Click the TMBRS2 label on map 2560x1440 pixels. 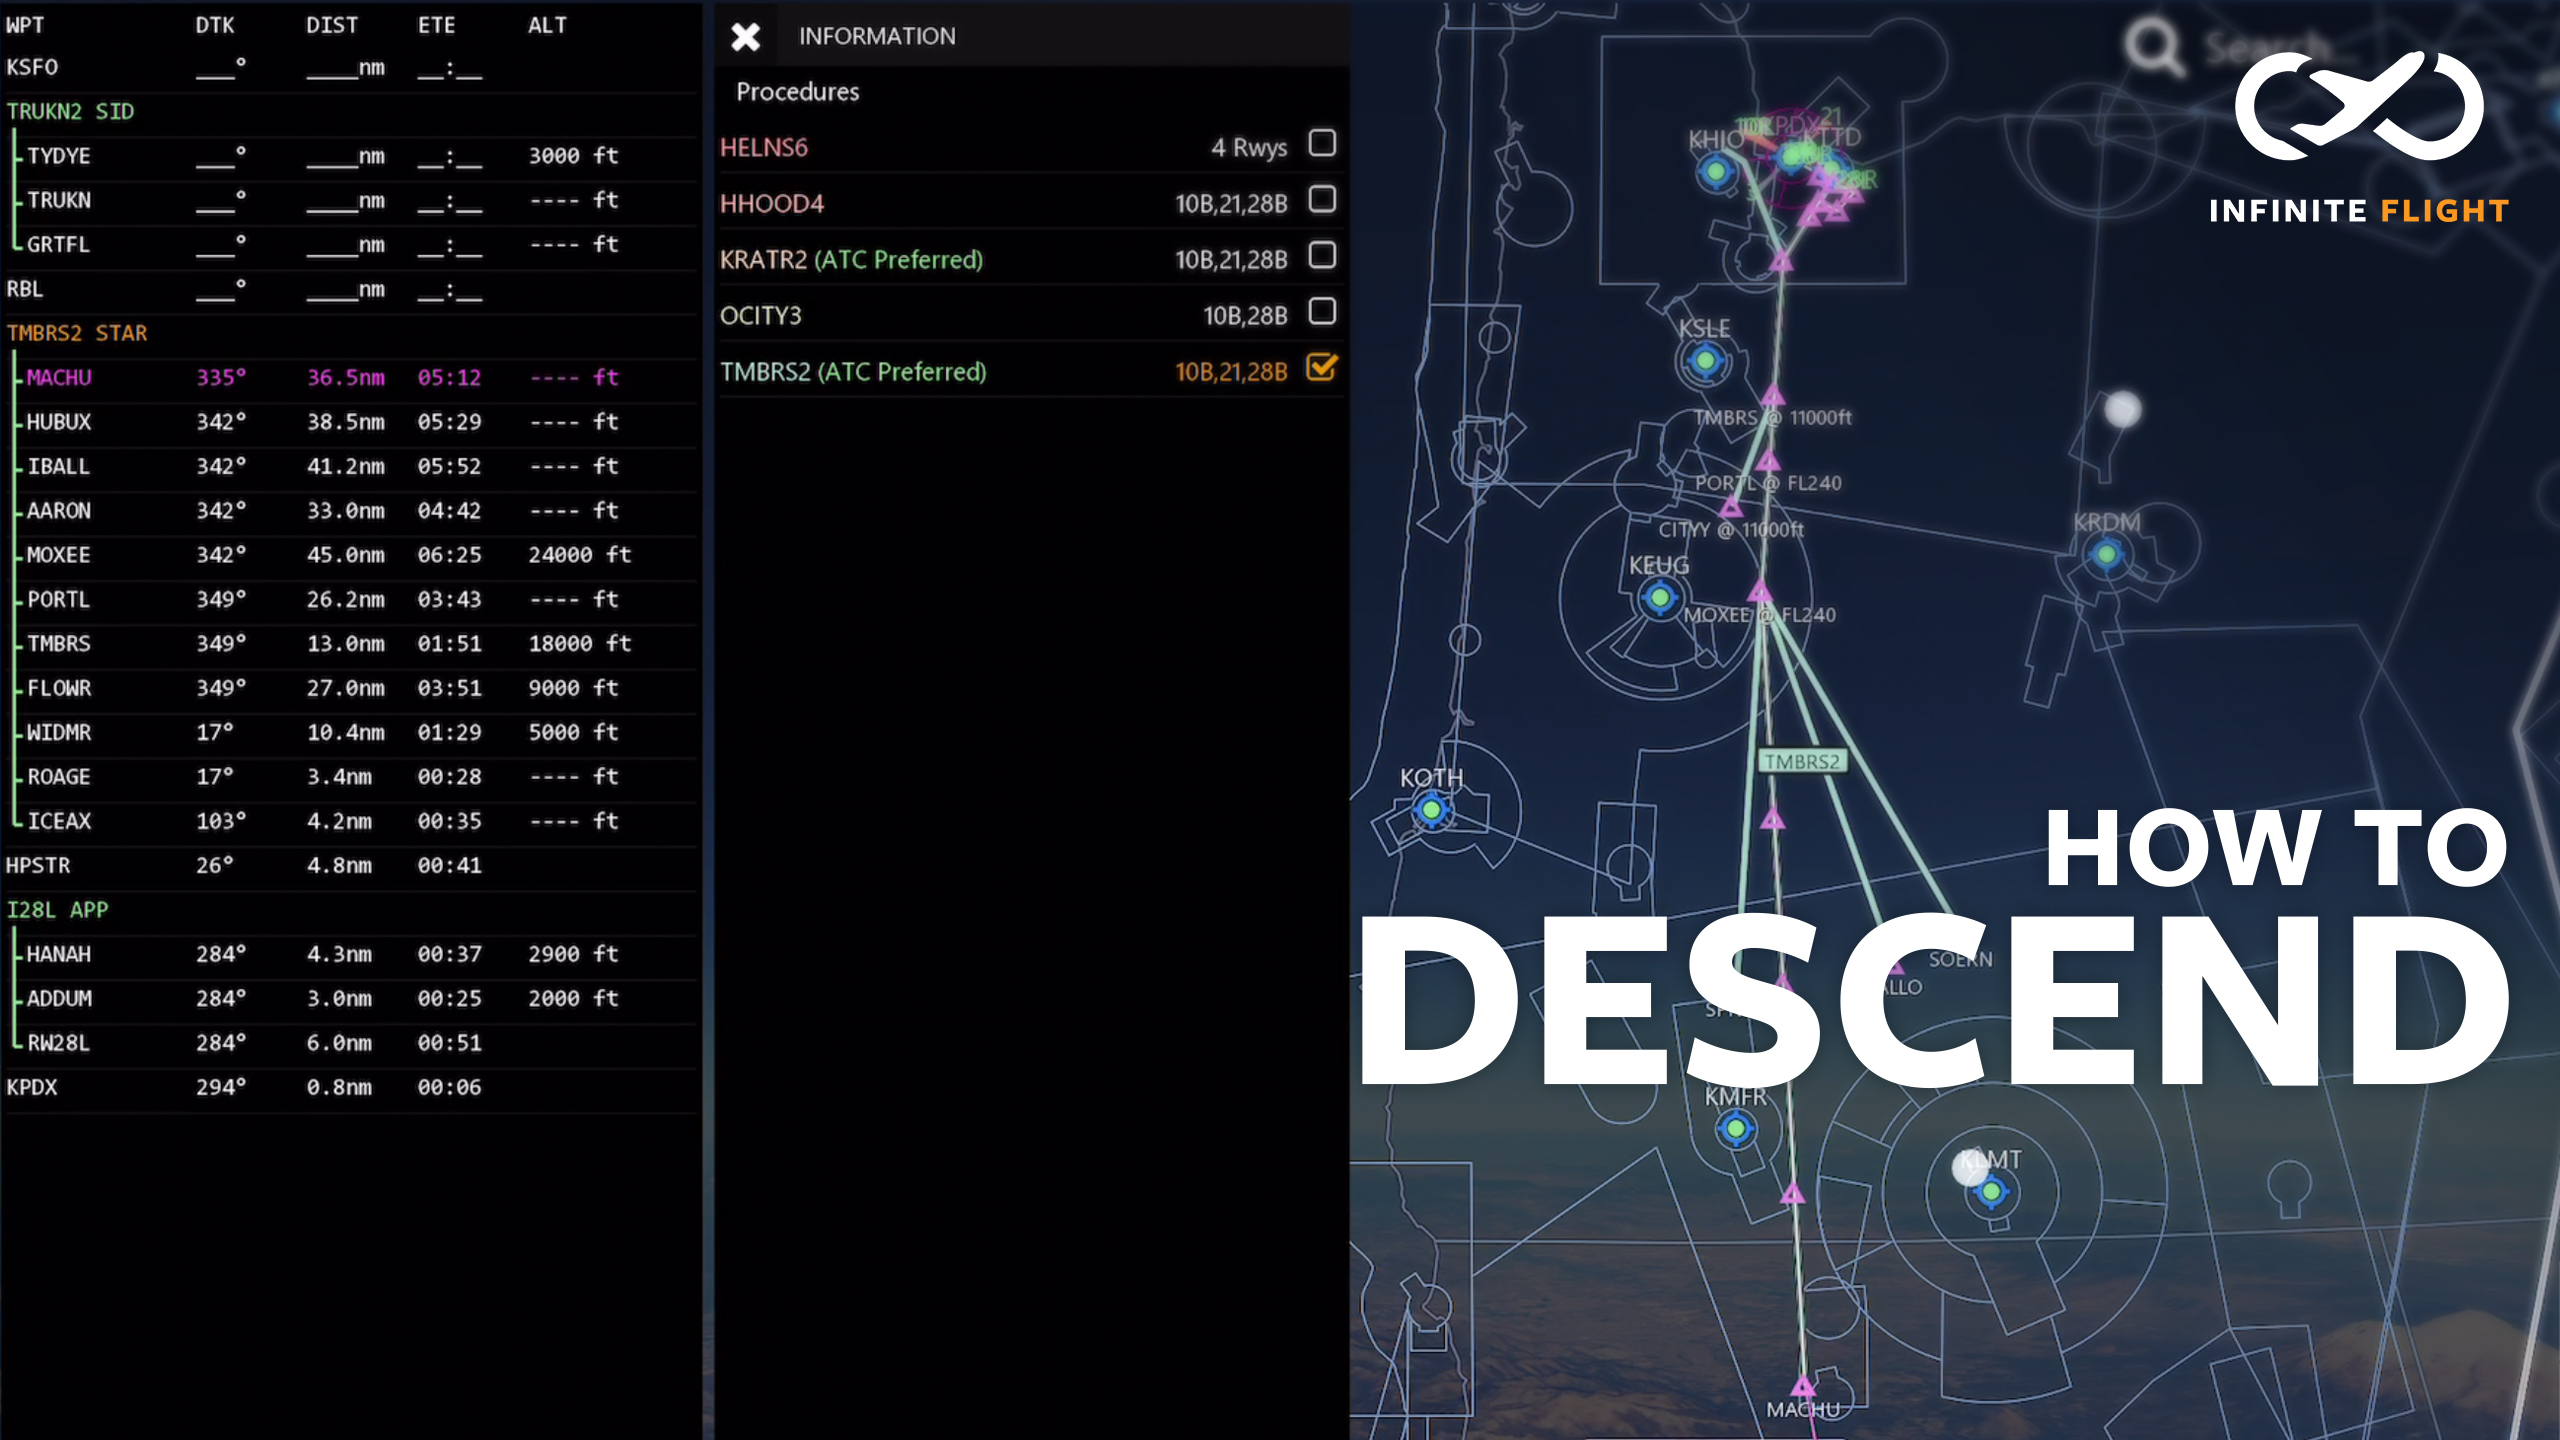1802,762
